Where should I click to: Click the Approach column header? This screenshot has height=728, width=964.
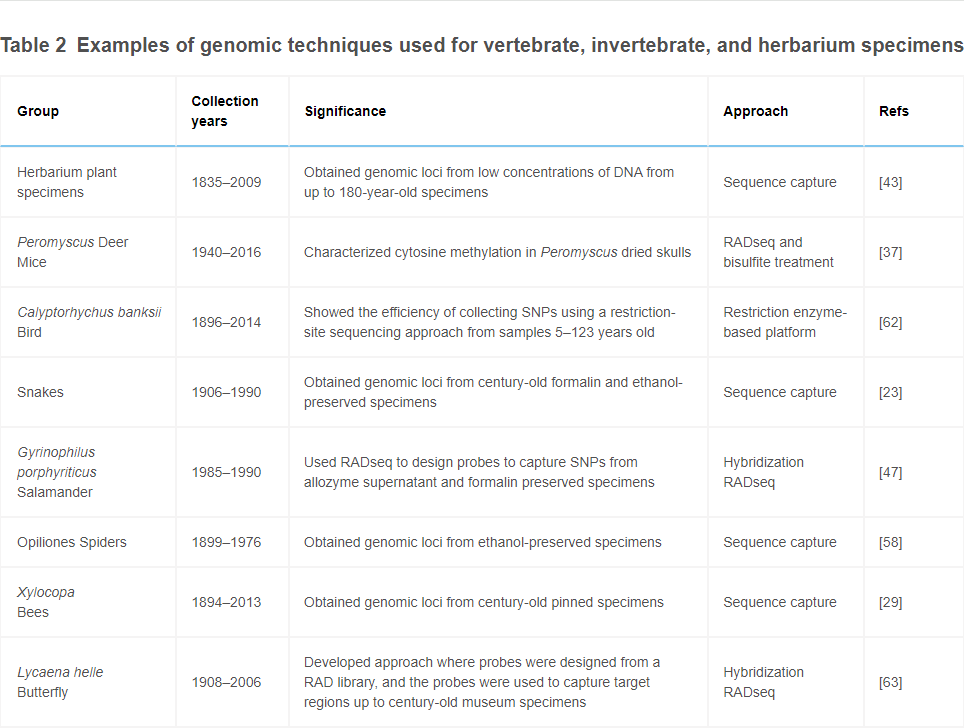[x=755, y=111]
